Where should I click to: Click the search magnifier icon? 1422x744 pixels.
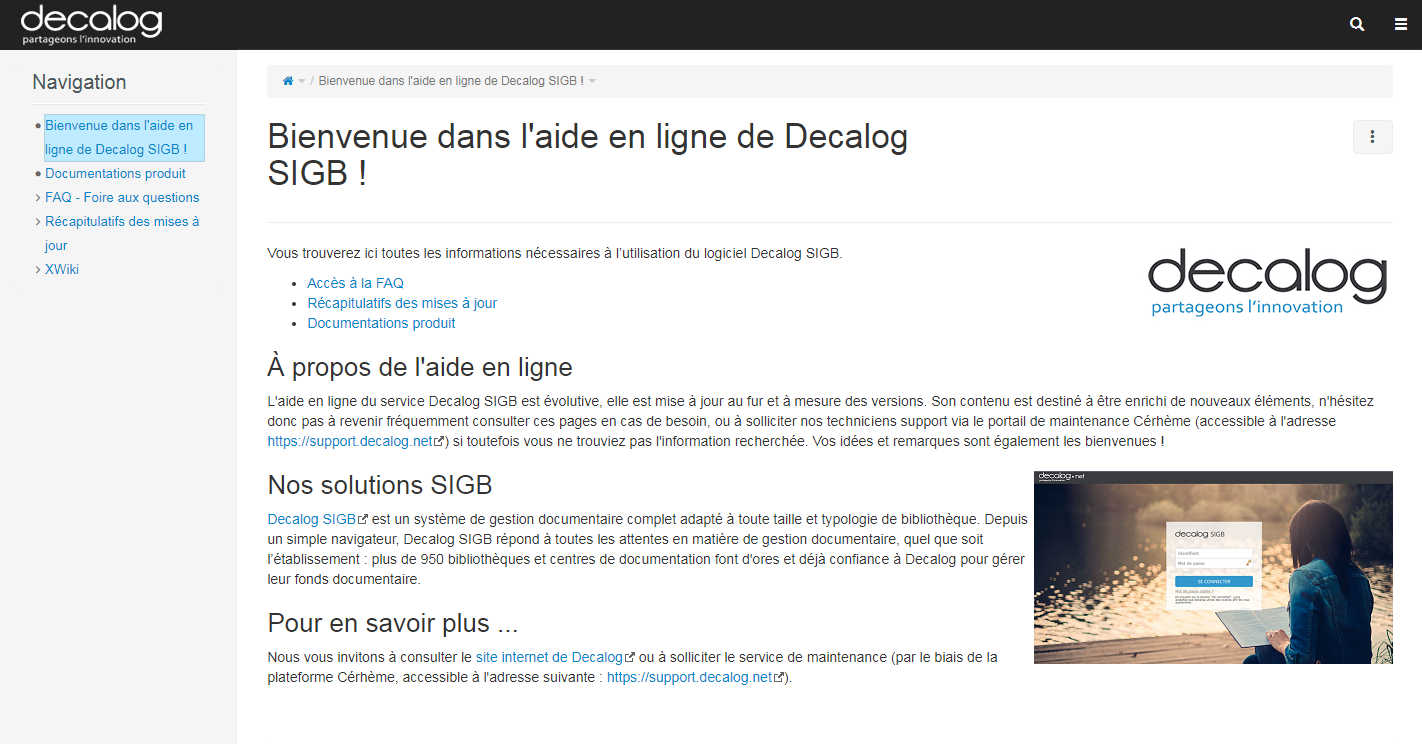pos(1356,23)
